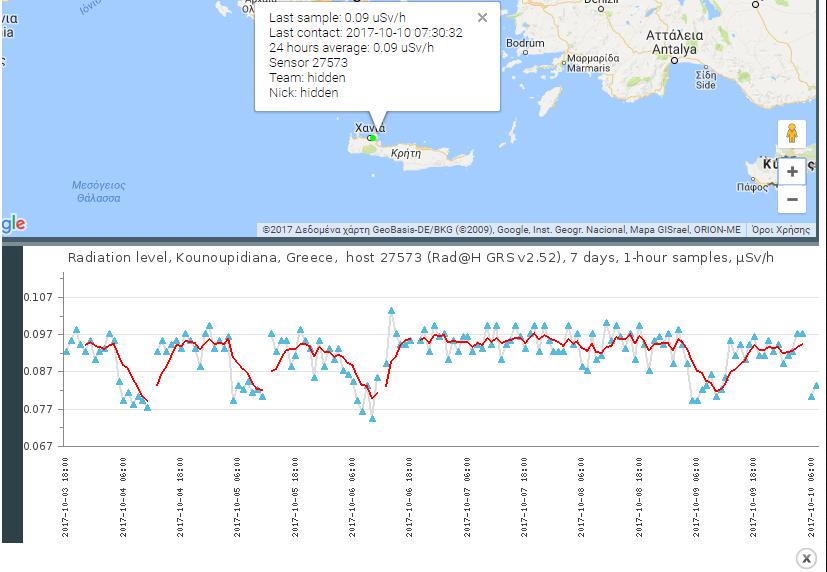The image size is (827, 572).
Task: Click the last data point on the chart
Action: [817, 385]
